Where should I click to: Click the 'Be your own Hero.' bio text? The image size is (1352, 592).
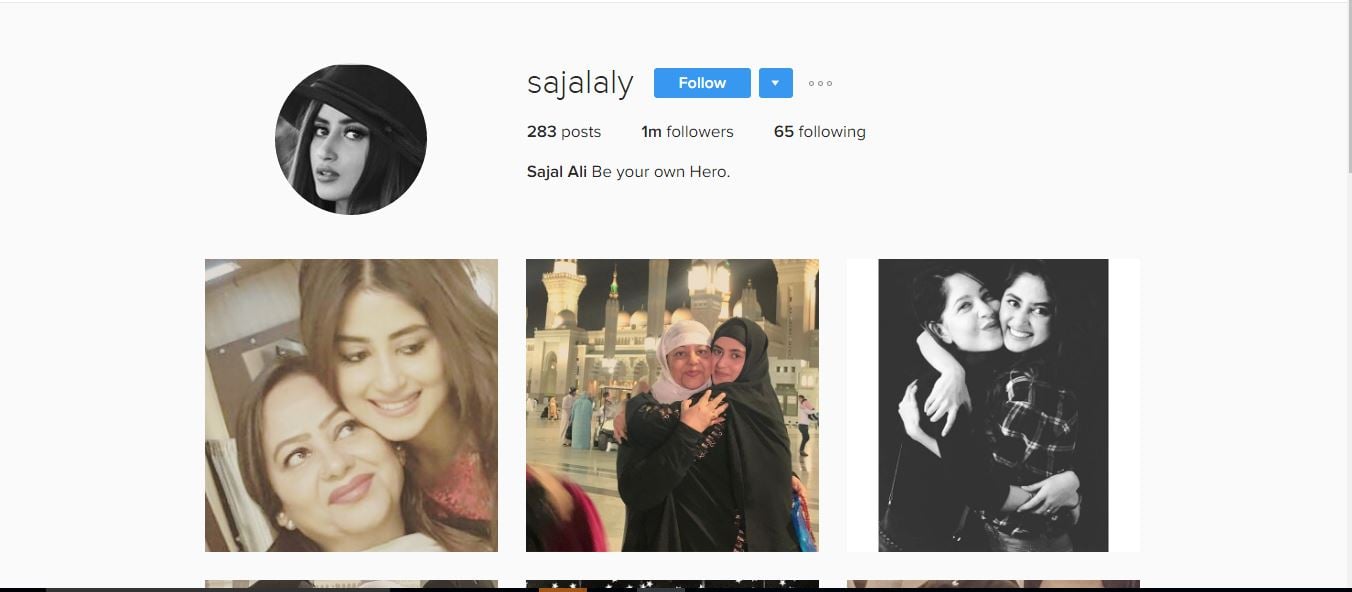click(661, 172)
